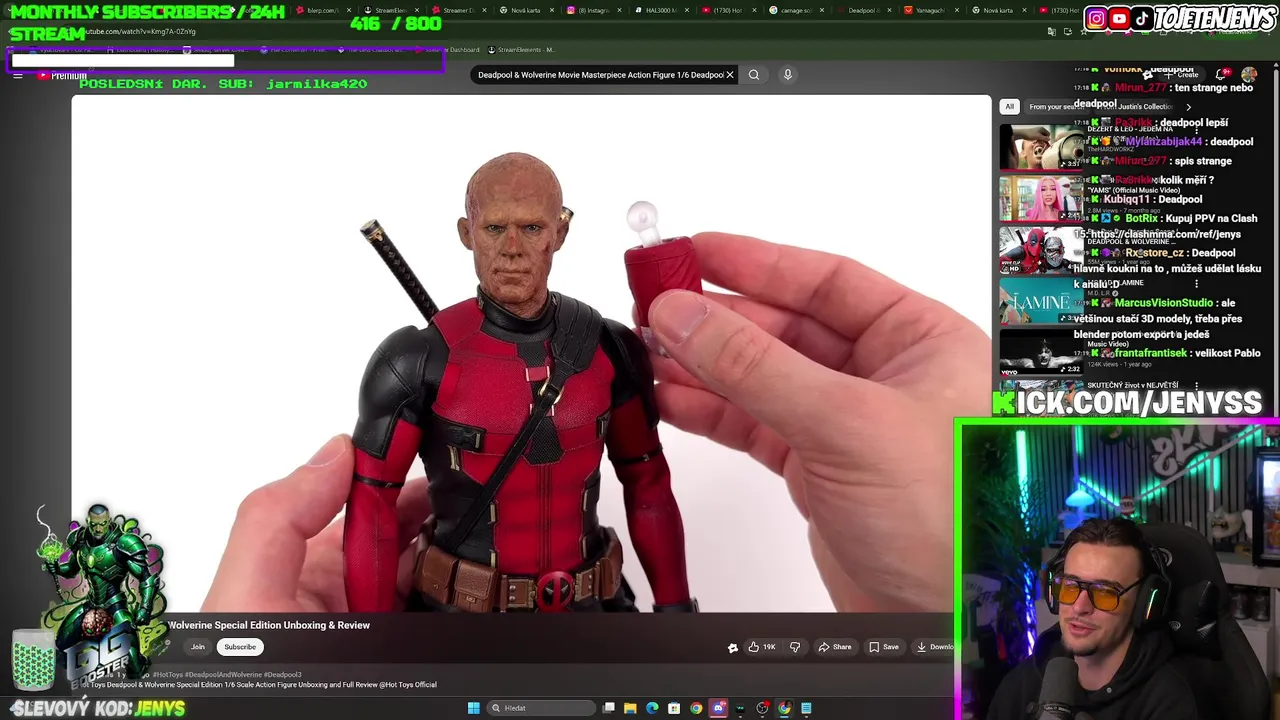The height and width of the screenshot is (720, 1280).
Task: Click the Hledat taskbar search box
Action: (541, 708)
